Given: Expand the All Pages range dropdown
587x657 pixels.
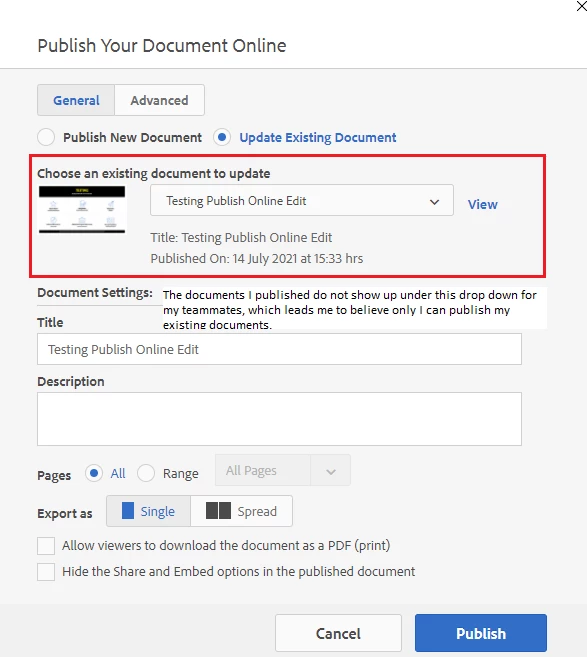Looking at the screenshot, I should (283, 470).
